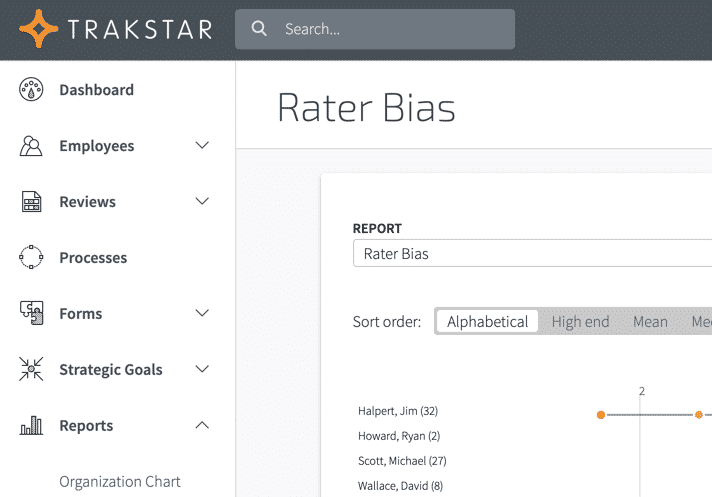Collapse the Reports section chevron
The width and height of the screenshot is (712, 497).
pos(202,425)
